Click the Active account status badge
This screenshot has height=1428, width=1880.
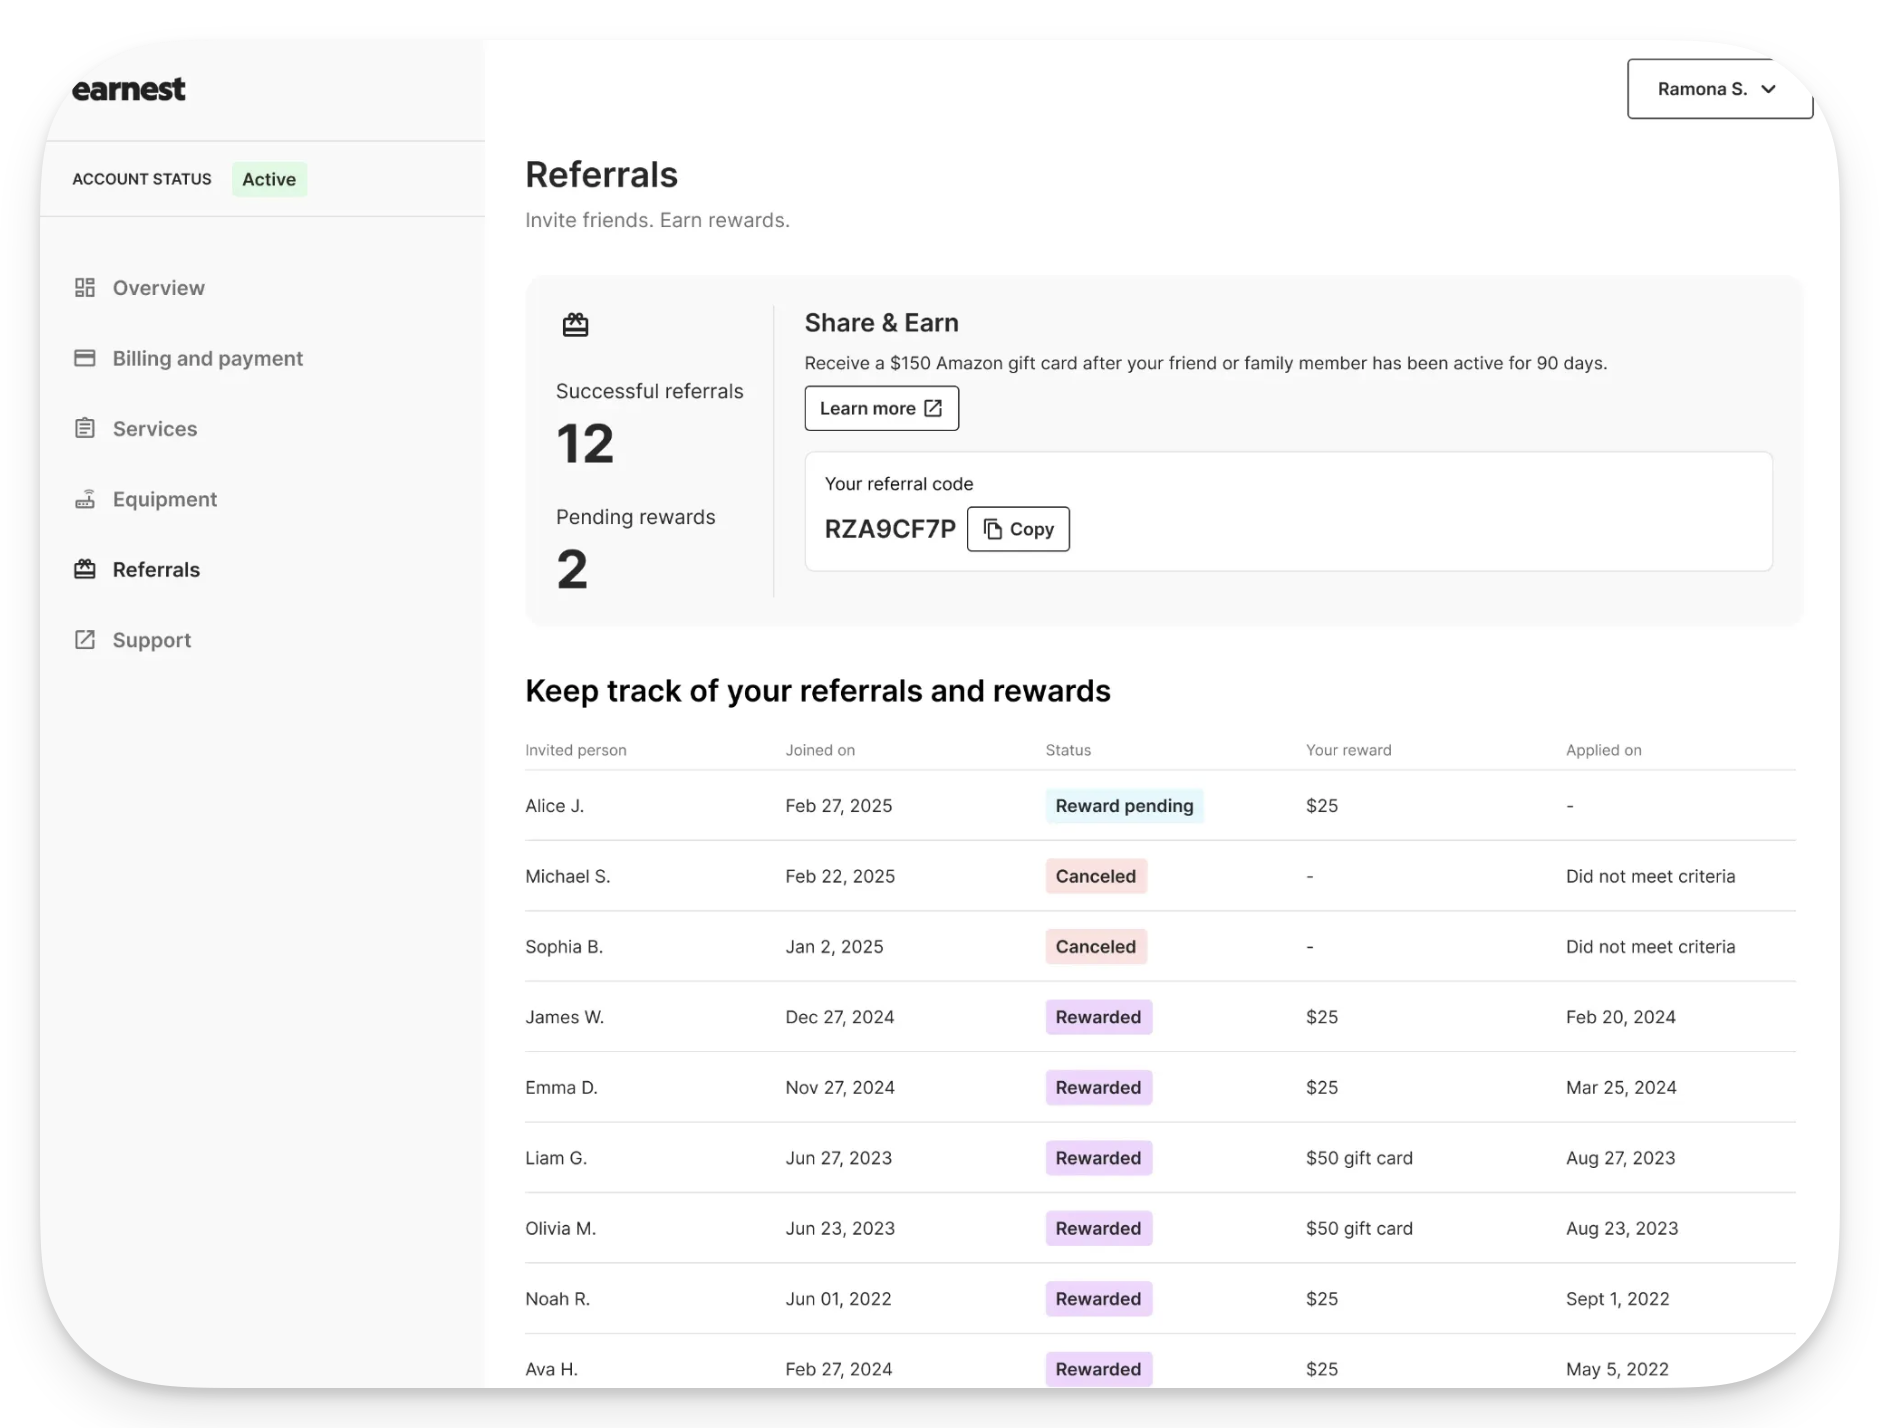[269, 179]
